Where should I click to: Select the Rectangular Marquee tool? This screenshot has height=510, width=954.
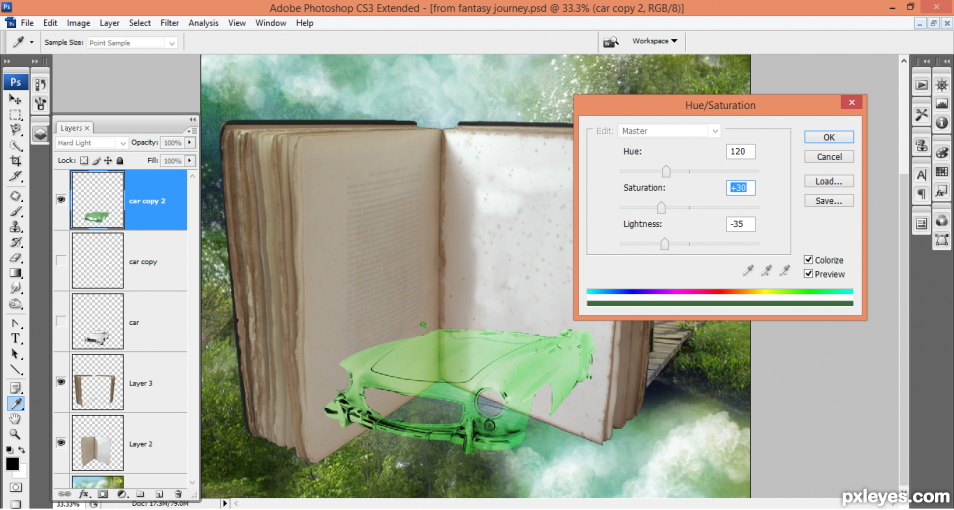(15, 114)
